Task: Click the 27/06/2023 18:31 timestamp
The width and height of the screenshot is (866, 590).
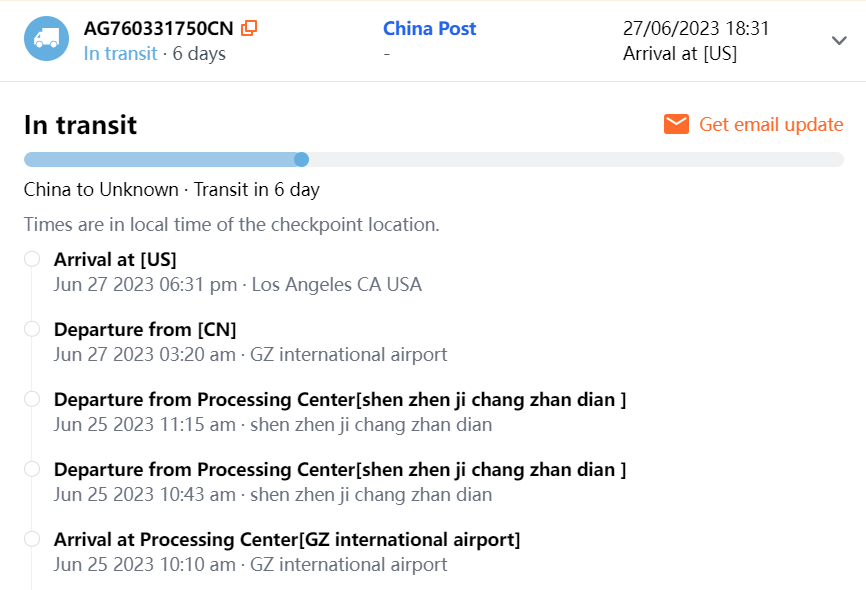Action: click(696, 29)
